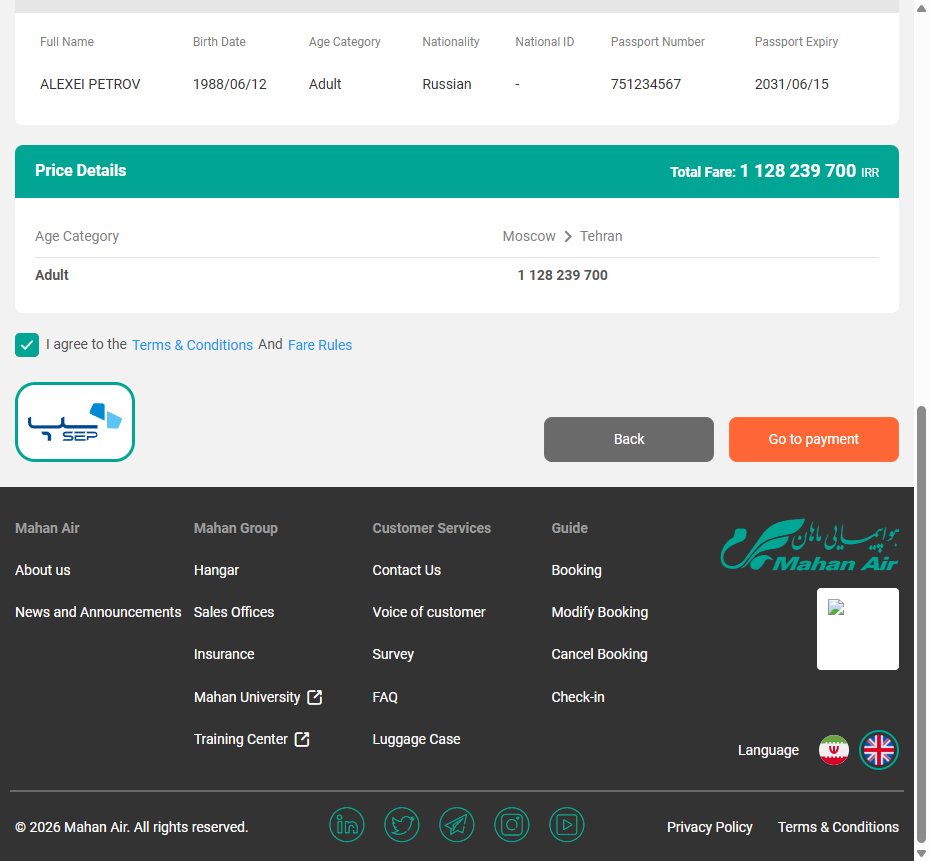
Task: Click the page vertical scrollbar thumb
Action: coord(921,625)
